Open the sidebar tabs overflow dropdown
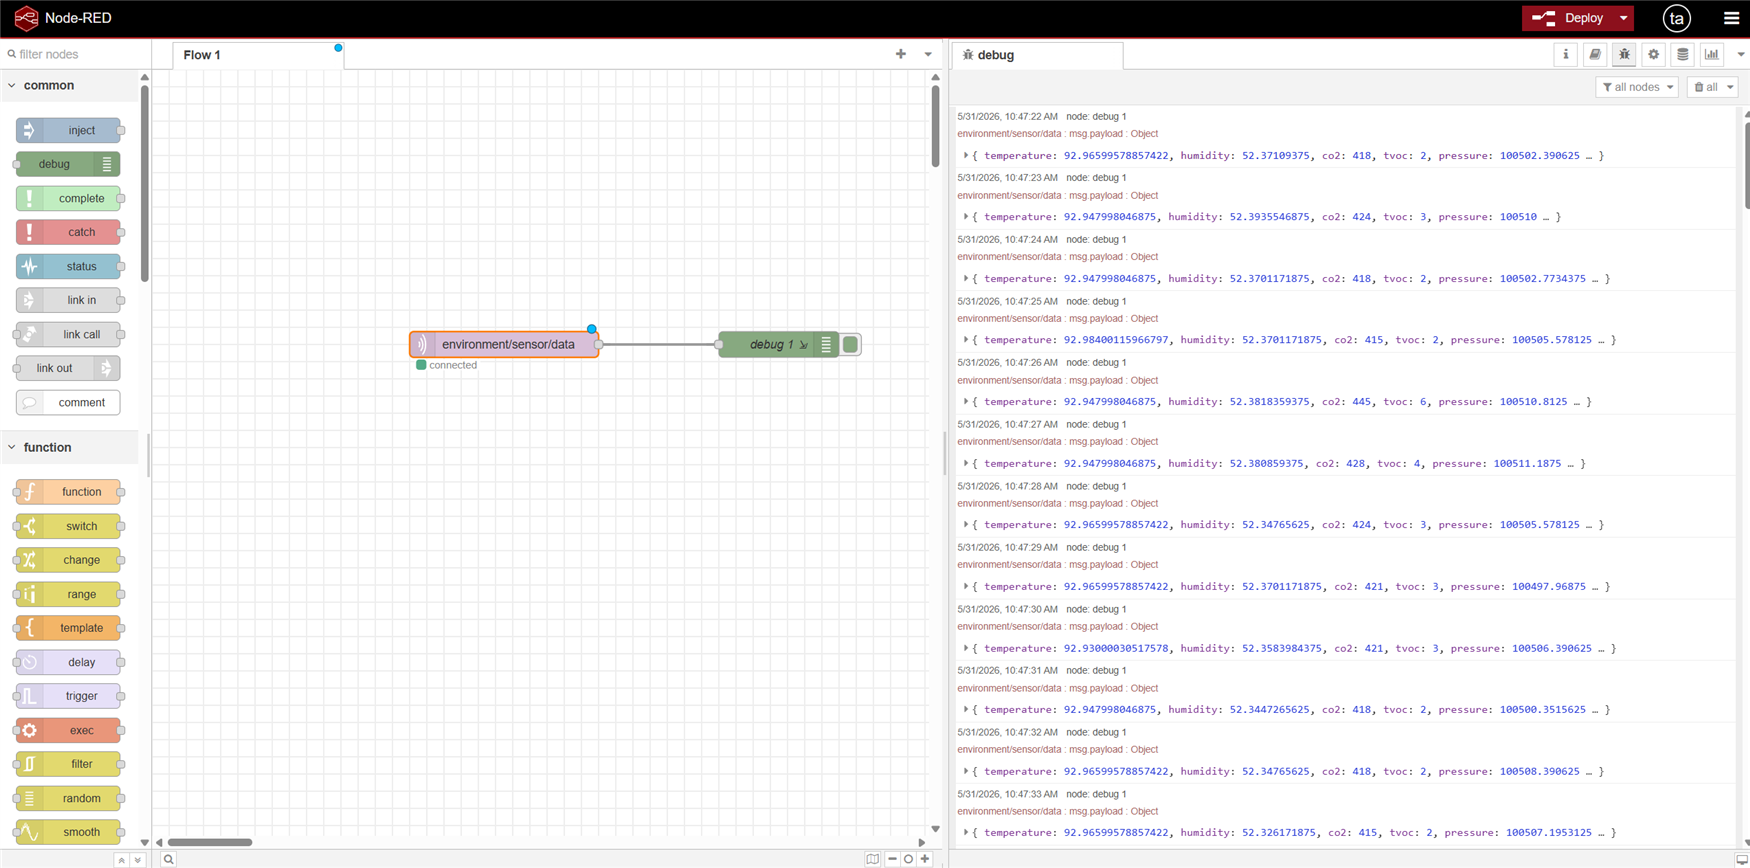 (1740, 55)
